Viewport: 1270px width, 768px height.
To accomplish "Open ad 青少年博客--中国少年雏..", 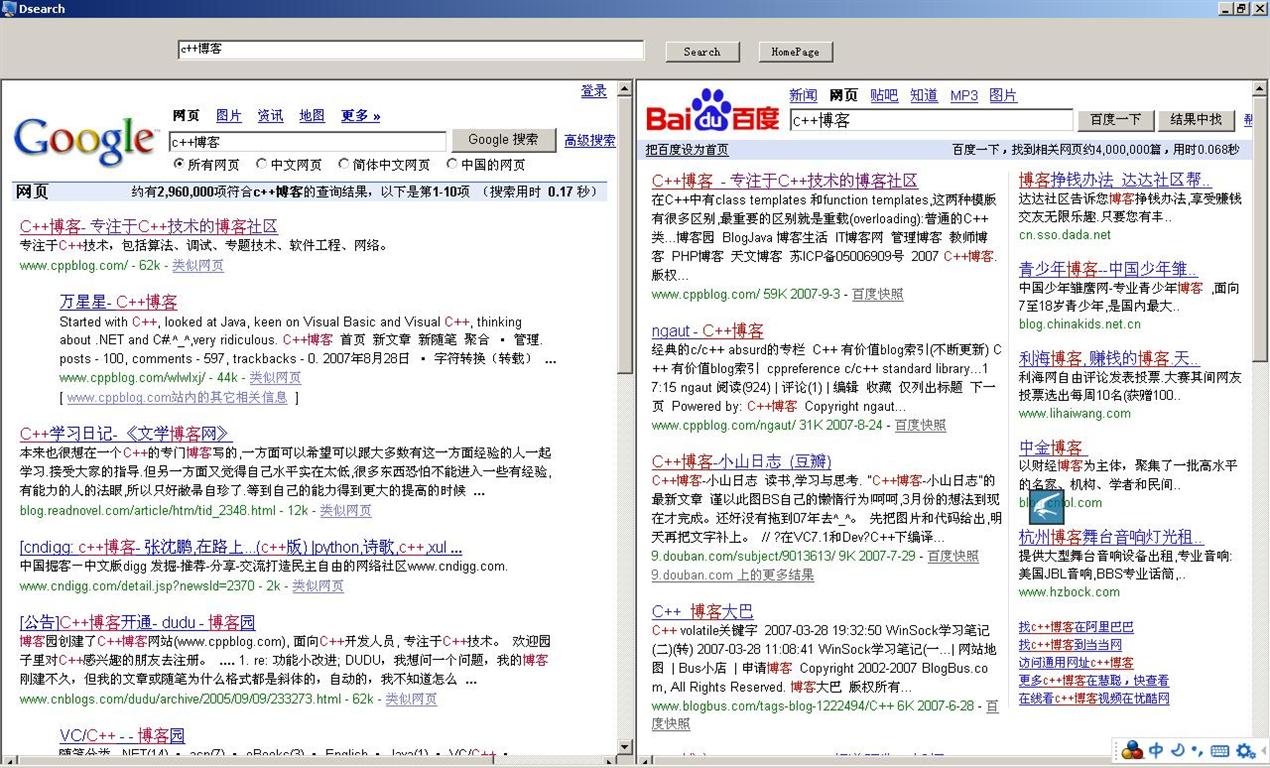I will point(1109,269).
